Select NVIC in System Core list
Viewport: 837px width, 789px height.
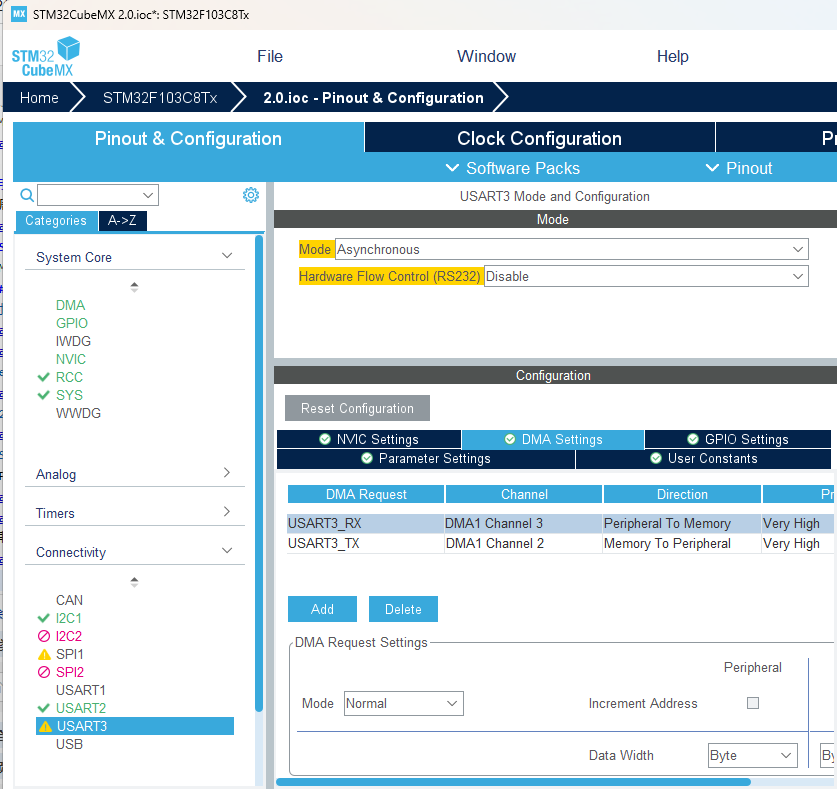point(70,359)
